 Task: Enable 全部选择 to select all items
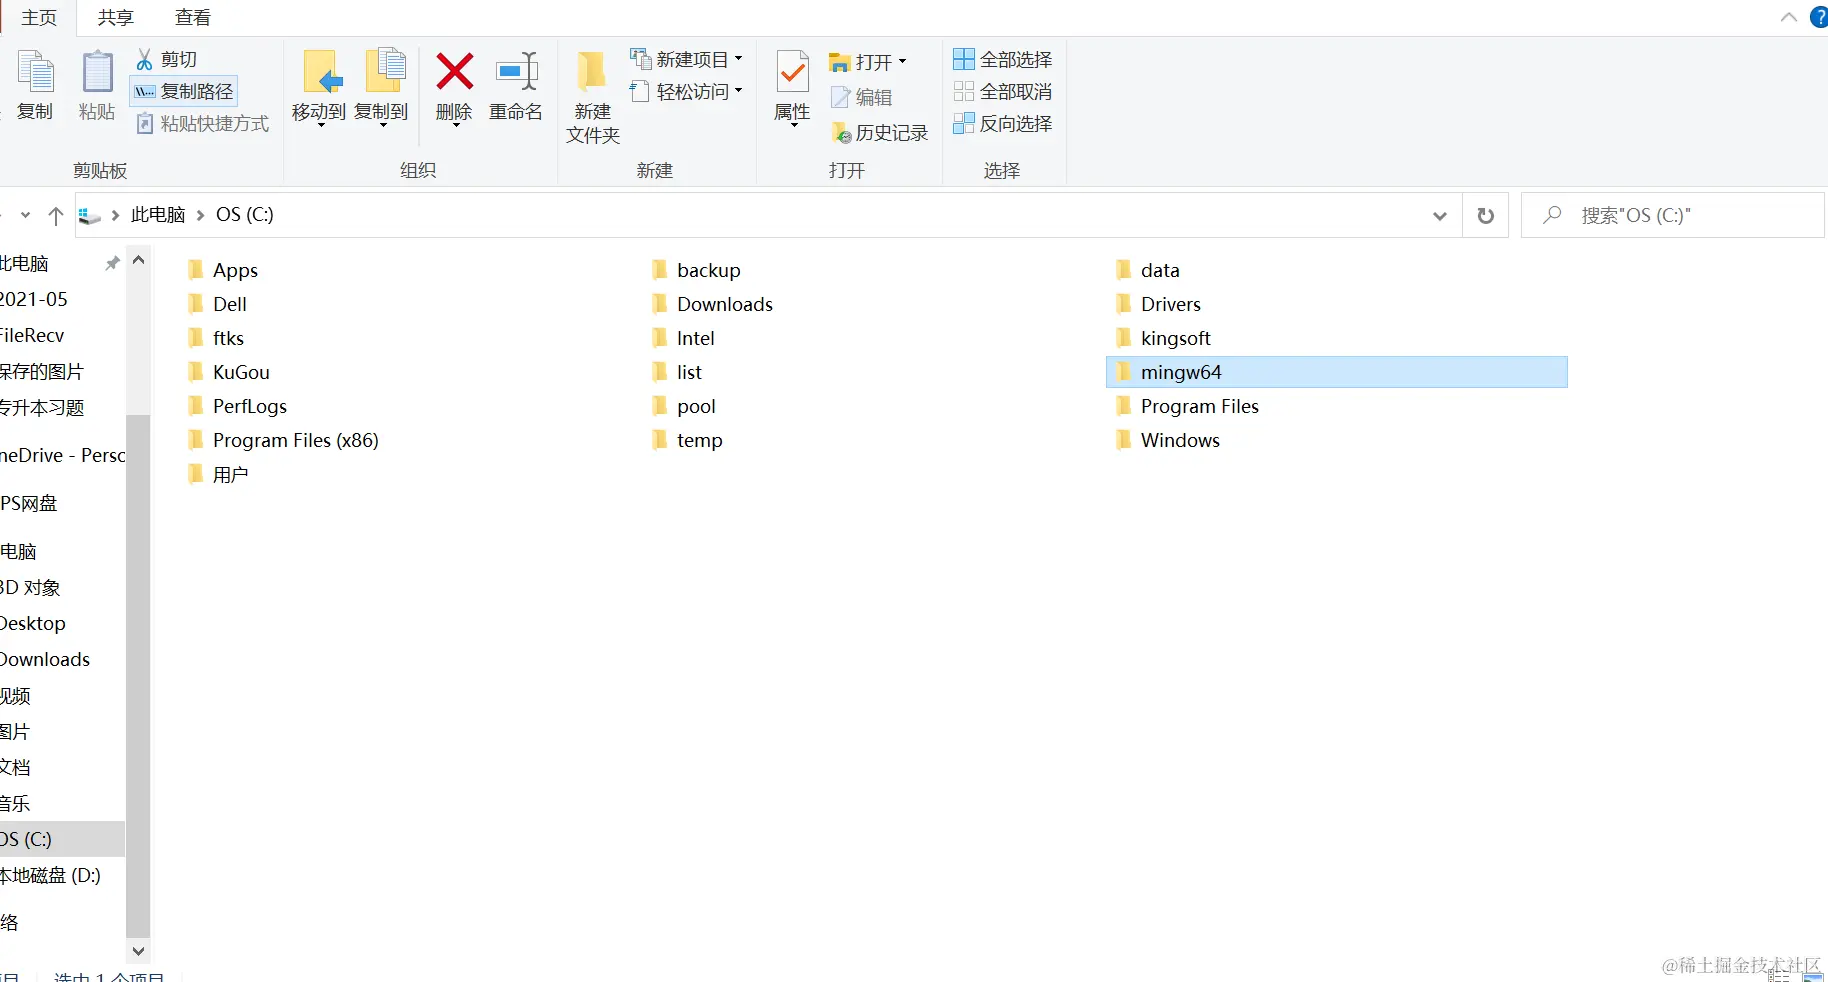click(x=1002, y=59)
